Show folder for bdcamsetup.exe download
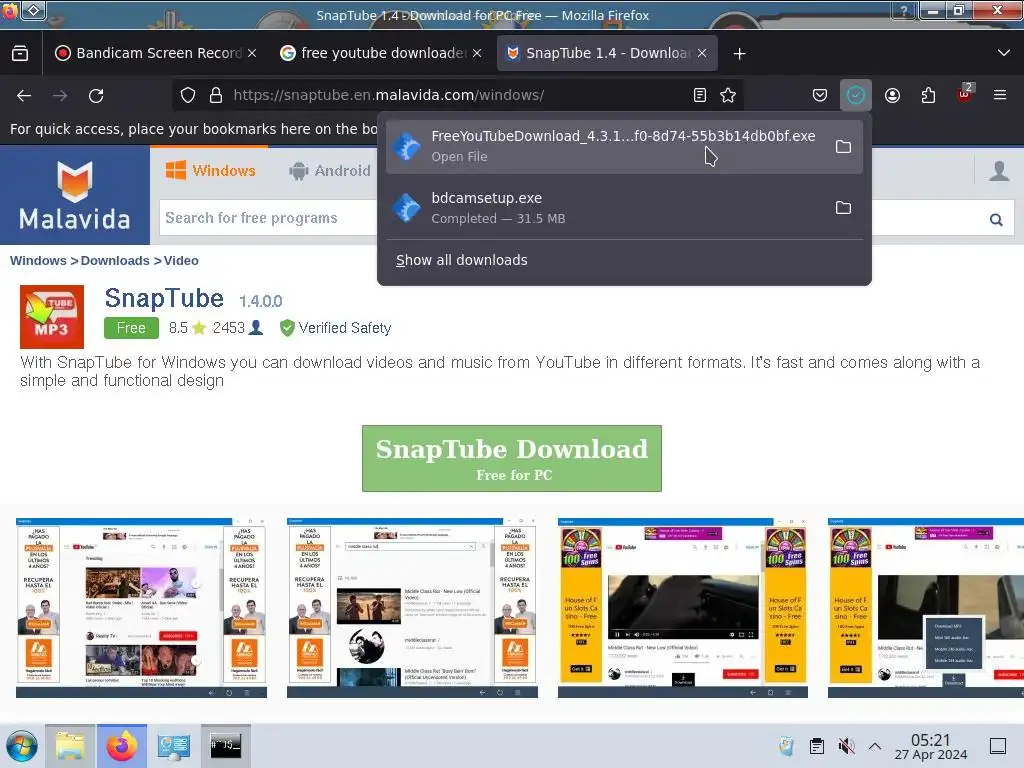The image size is (1024, 768). pyautogui.click(x=843, y=208)
